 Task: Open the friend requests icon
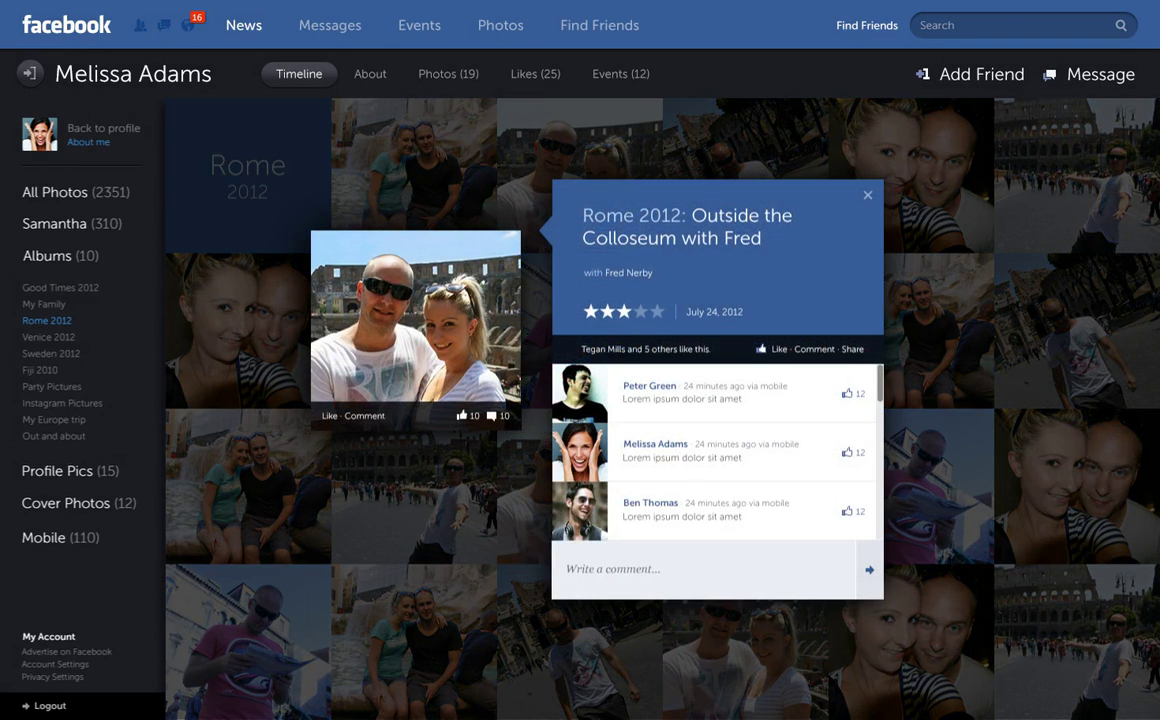(141, 25)
